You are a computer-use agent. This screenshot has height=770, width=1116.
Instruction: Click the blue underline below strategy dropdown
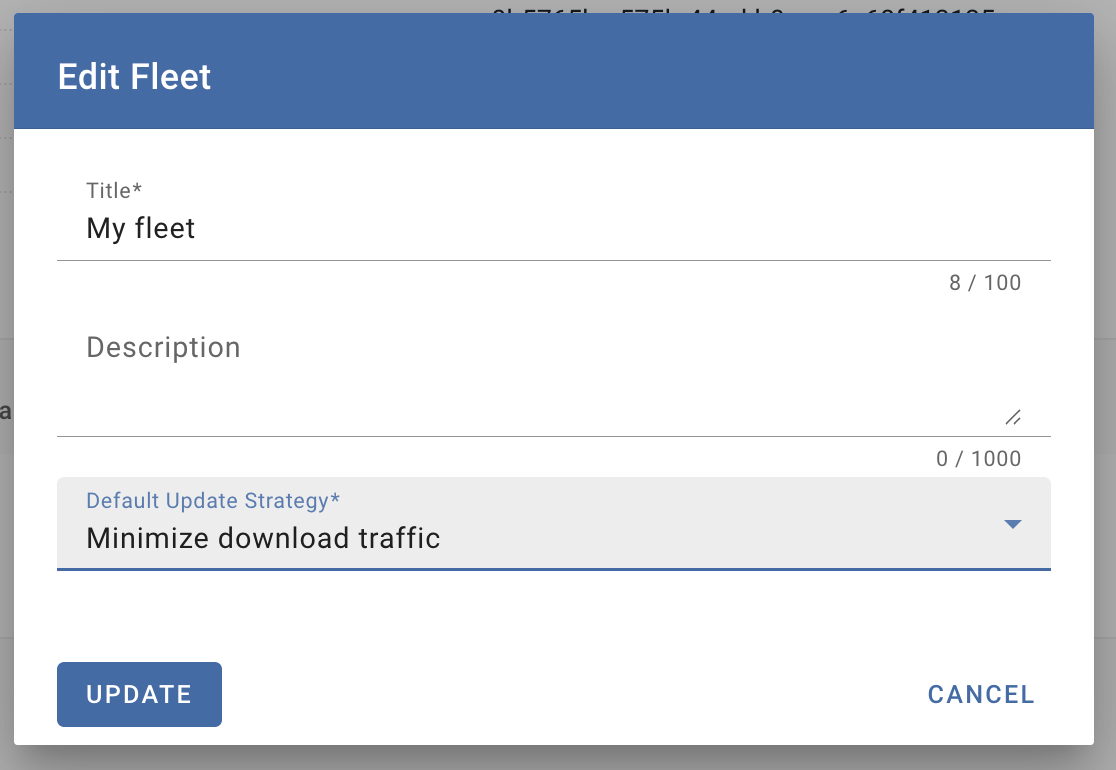pyautogui.click(x=553, y=569)
